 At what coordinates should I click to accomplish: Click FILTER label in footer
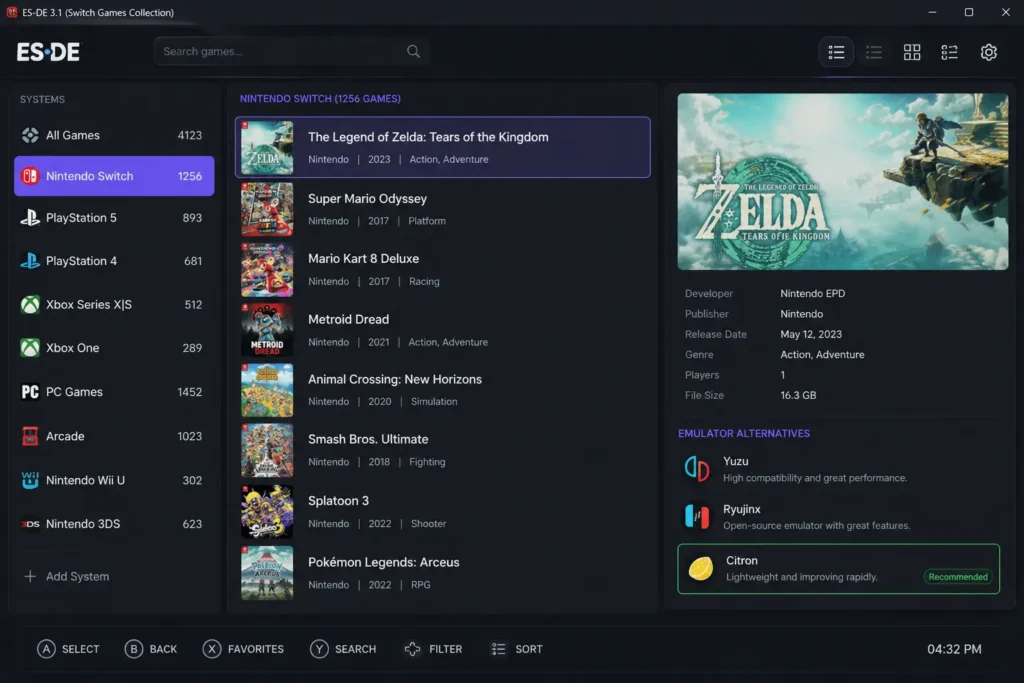[x=445, y=649]
